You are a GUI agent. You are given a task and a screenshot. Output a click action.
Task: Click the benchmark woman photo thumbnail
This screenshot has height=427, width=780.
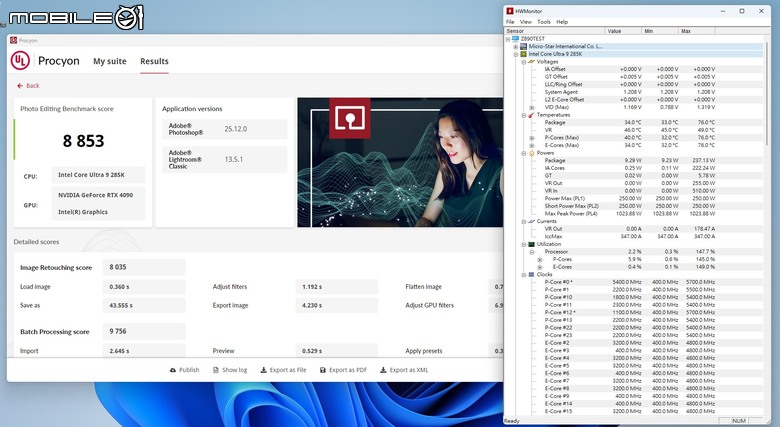coord(400,162)
